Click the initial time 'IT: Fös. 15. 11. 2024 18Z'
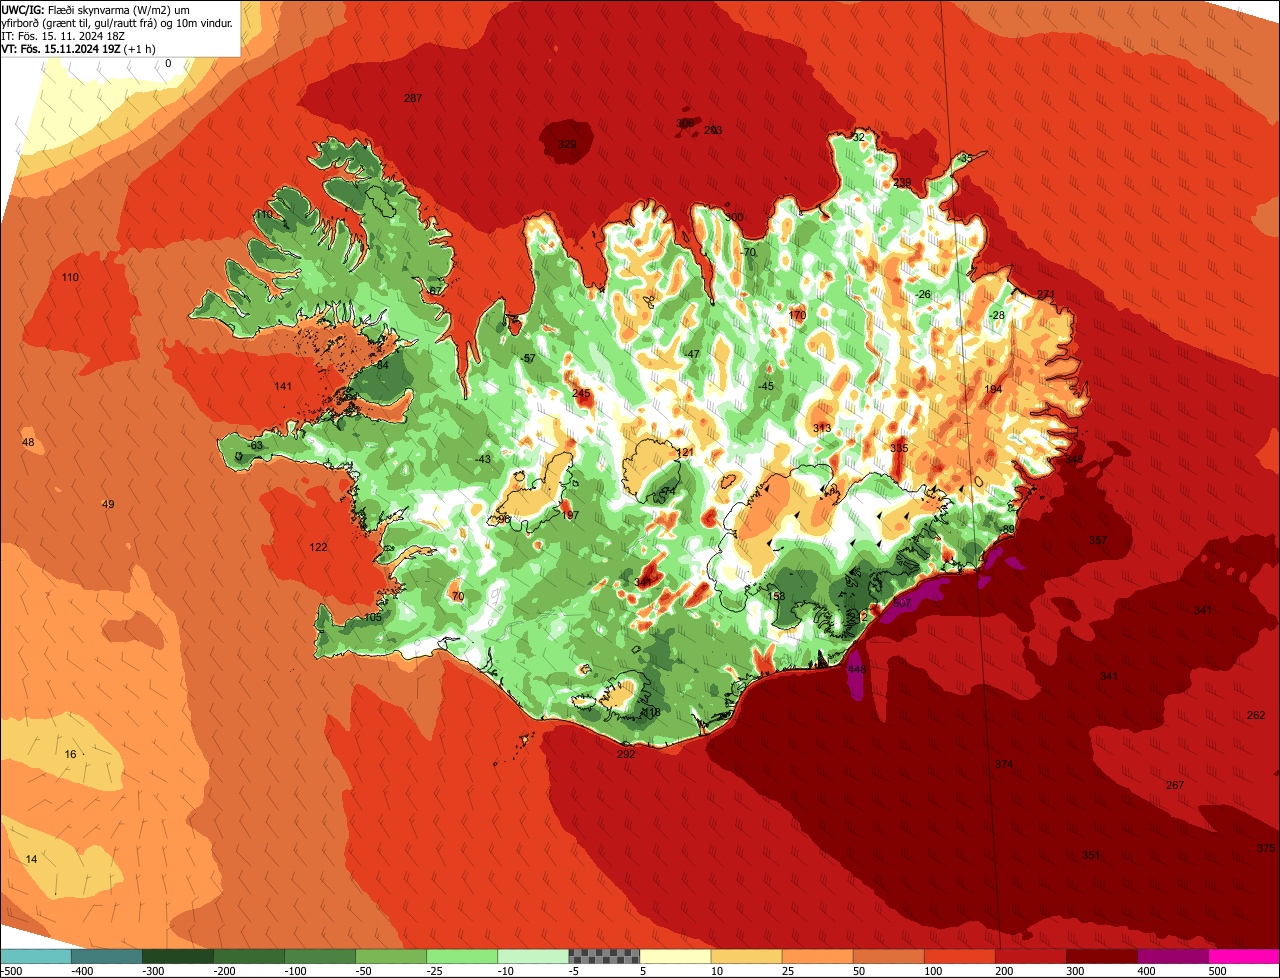 [62, 36]
